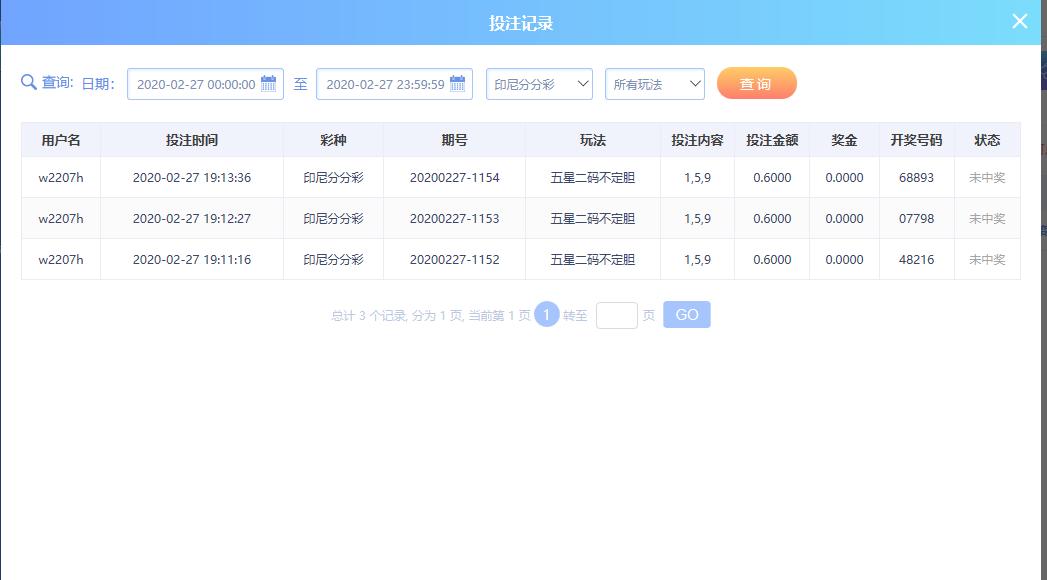
Task: Click username w2207h in 1154 row
Action: [x=61, y=178]
